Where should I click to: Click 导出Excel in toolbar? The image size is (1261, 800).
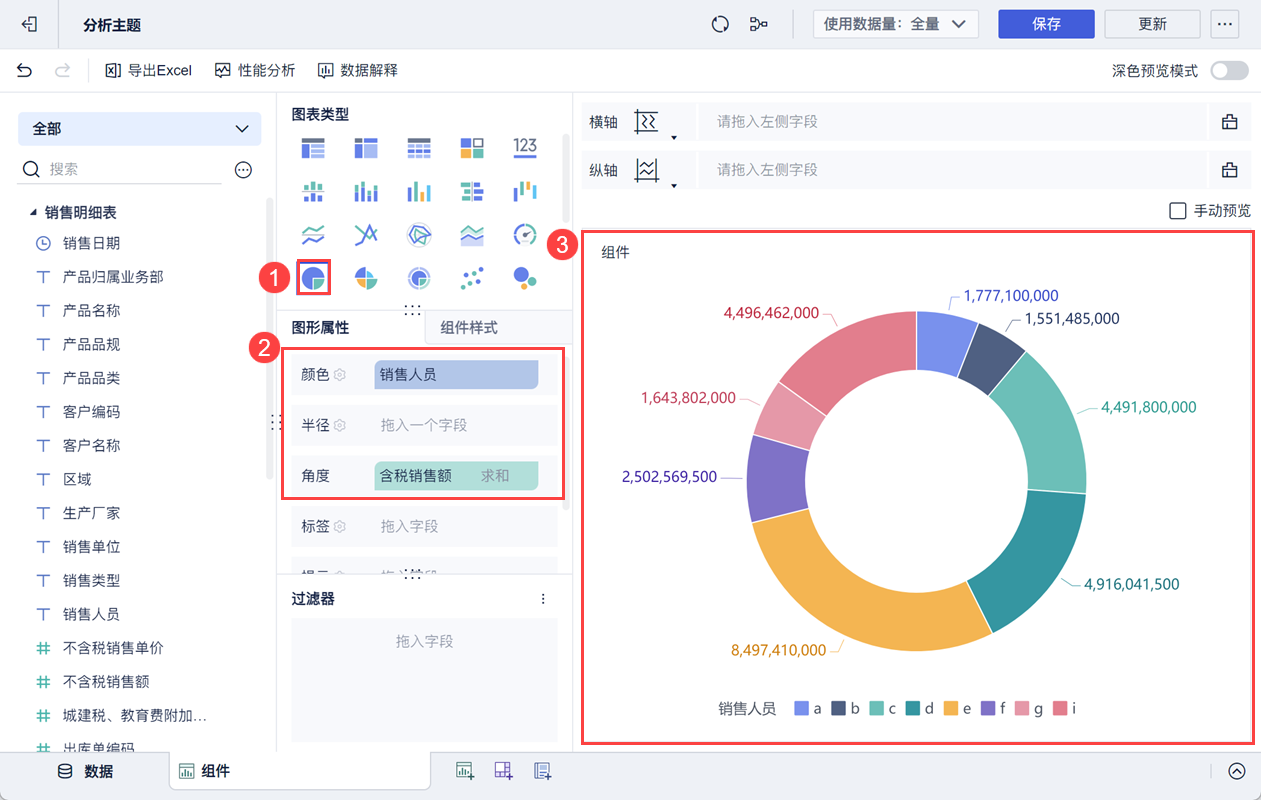coord(148,70)
